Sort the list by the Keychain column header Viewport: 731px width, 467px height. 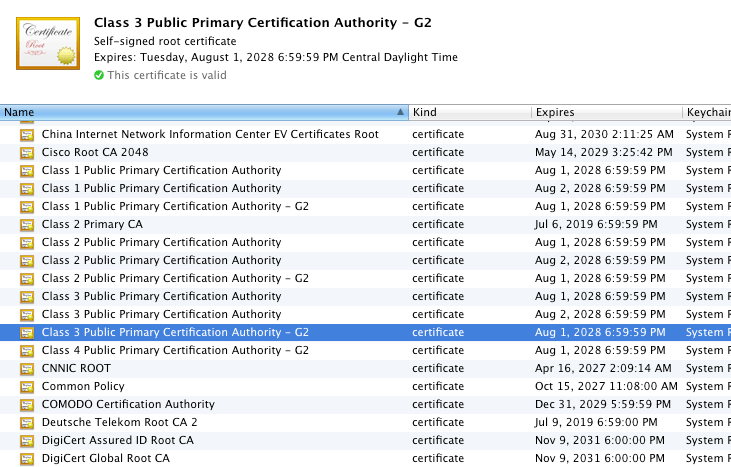707,112
